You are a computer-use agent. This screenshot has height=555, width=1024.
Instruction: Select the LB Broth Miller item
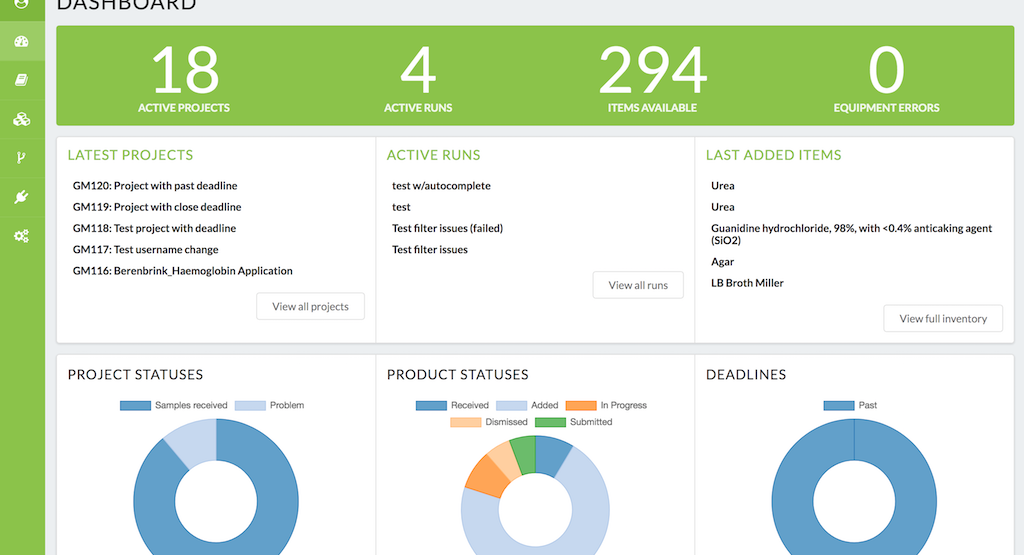747,283
